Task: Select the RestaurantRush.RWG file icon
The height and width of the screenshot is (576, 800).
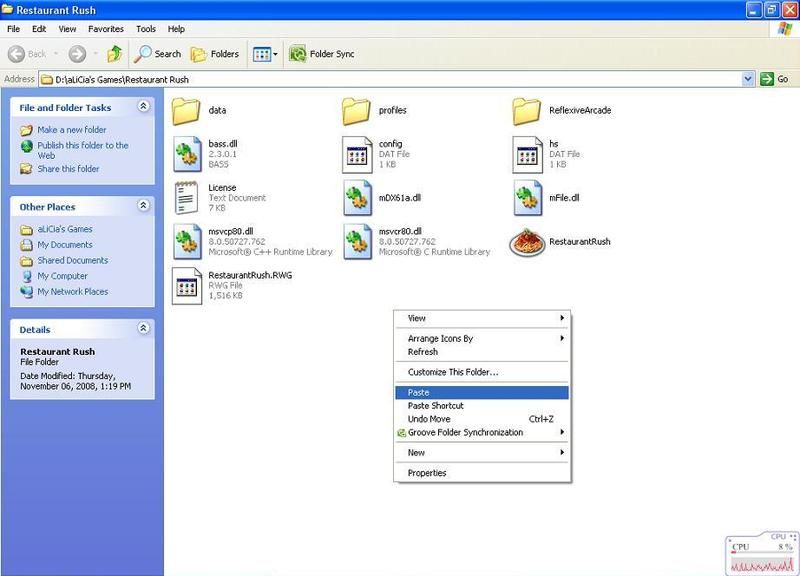Action: point(188,285)
